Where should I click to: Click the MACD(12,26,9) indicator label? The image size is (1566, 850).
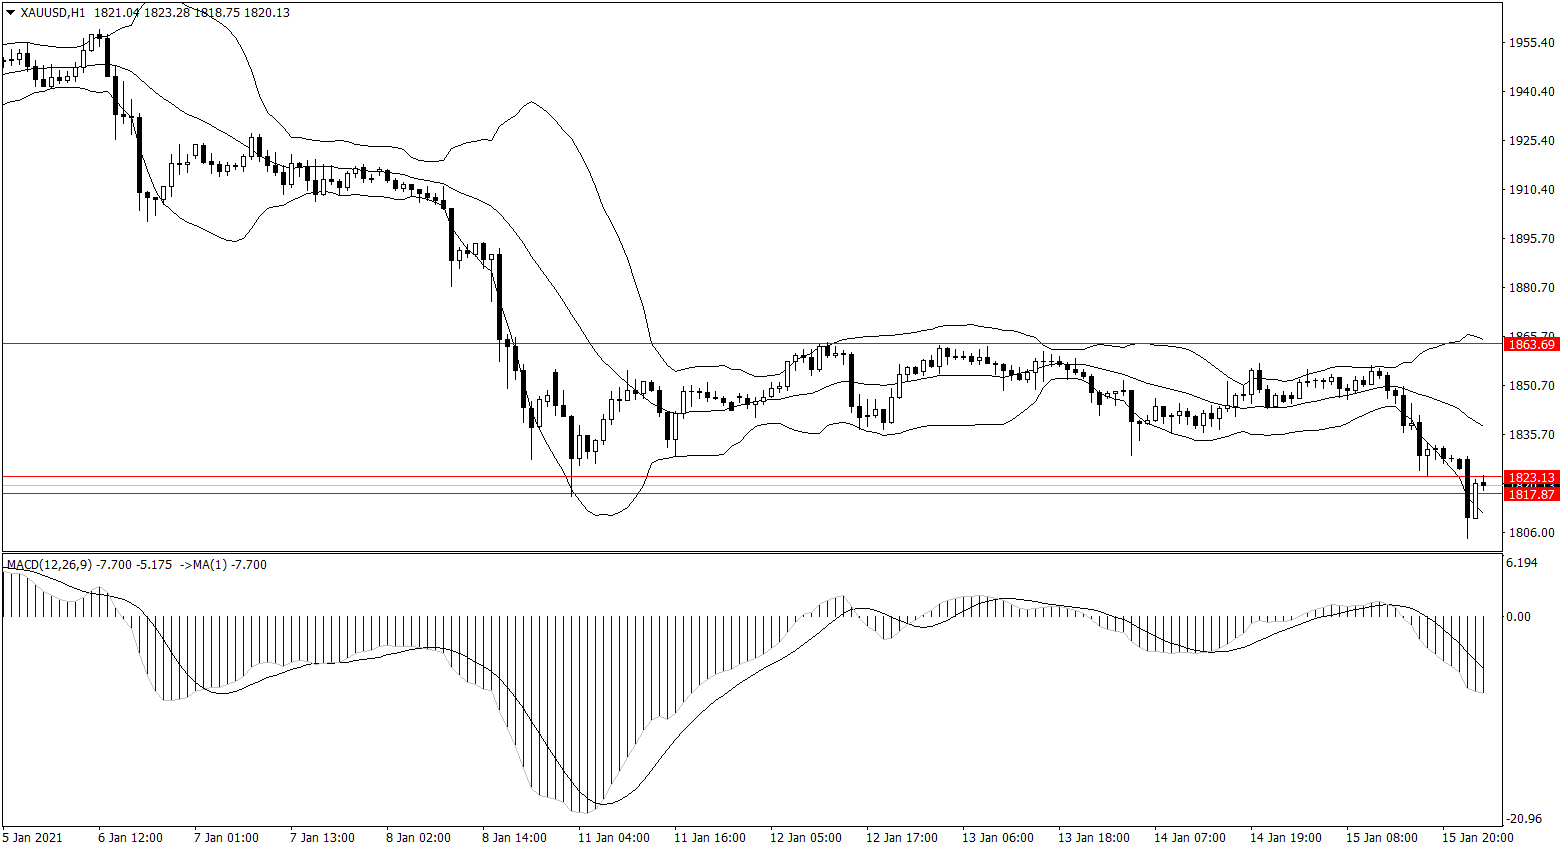click(x=49, y=565)
